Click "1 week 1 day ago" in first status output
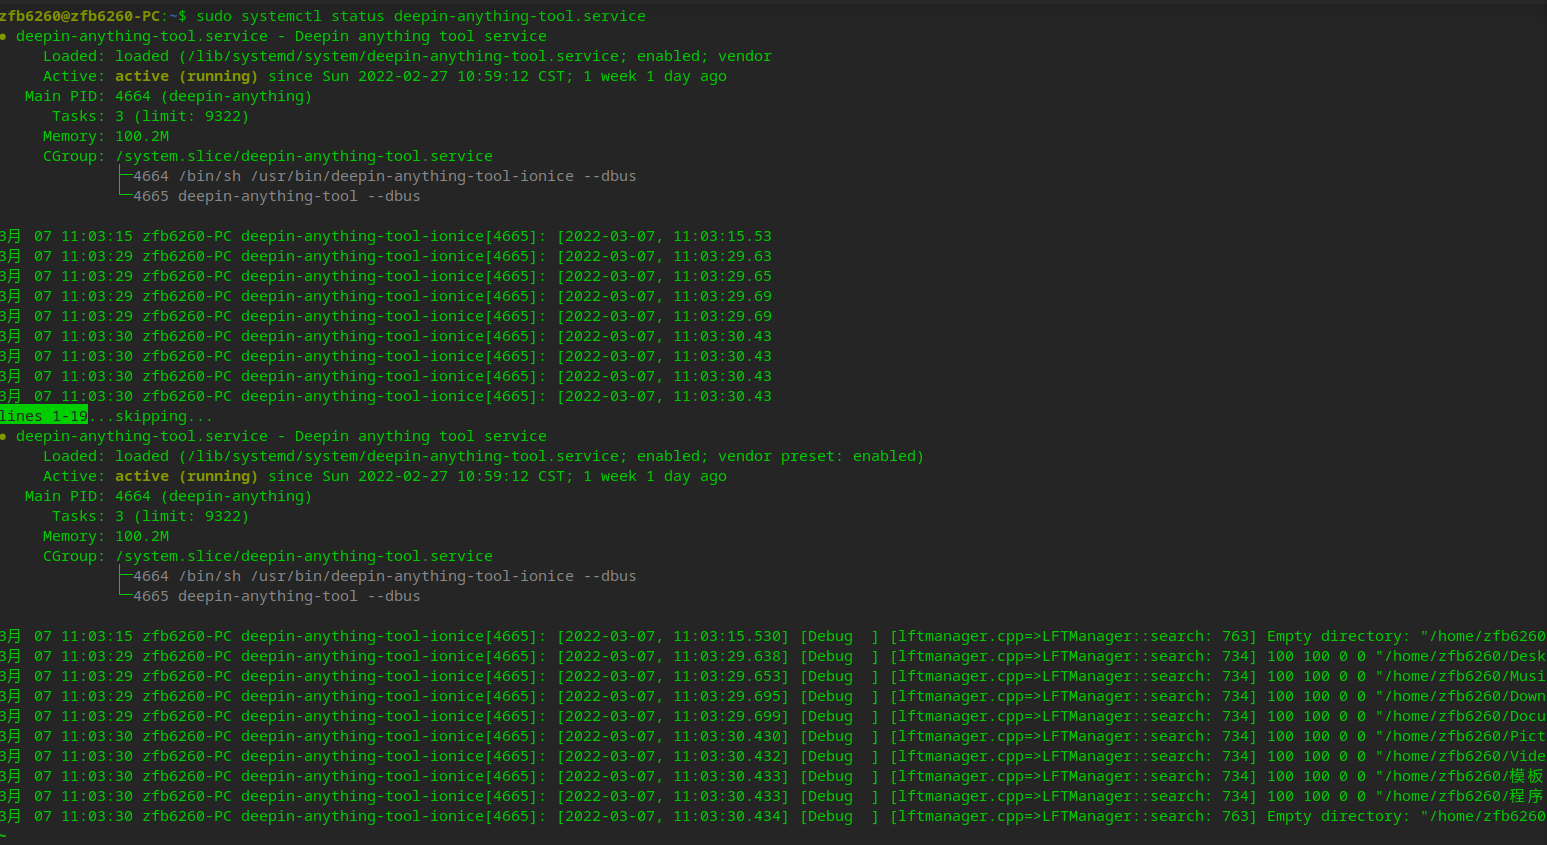Image resolution: width=1547 pixels, height=845 pixels. (655, 76)
